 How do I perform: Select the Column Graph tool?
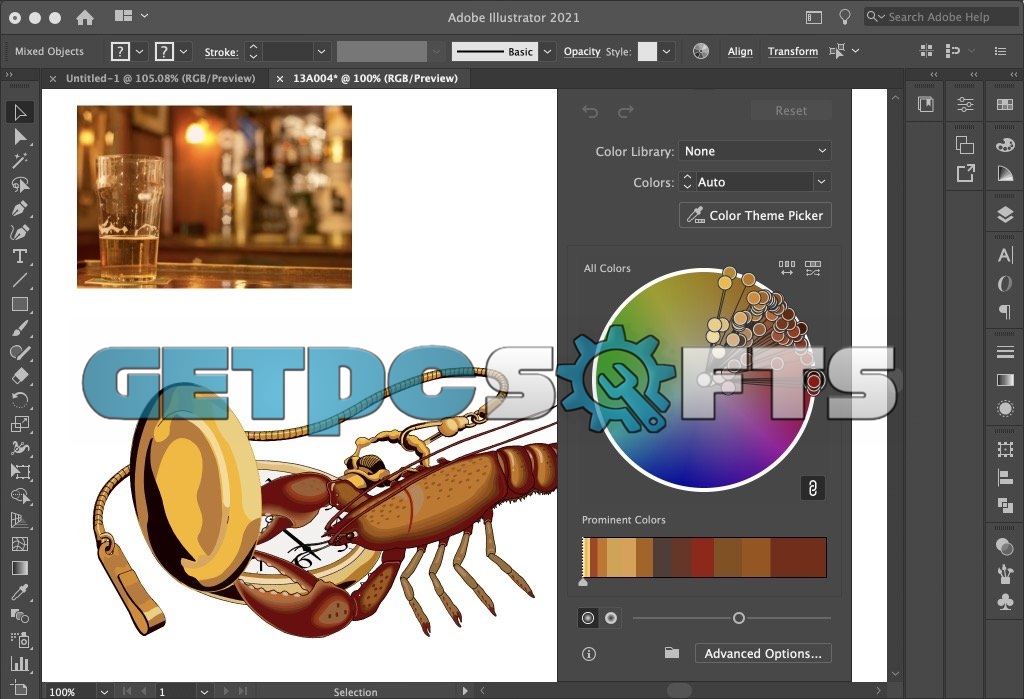coord(20,664)
